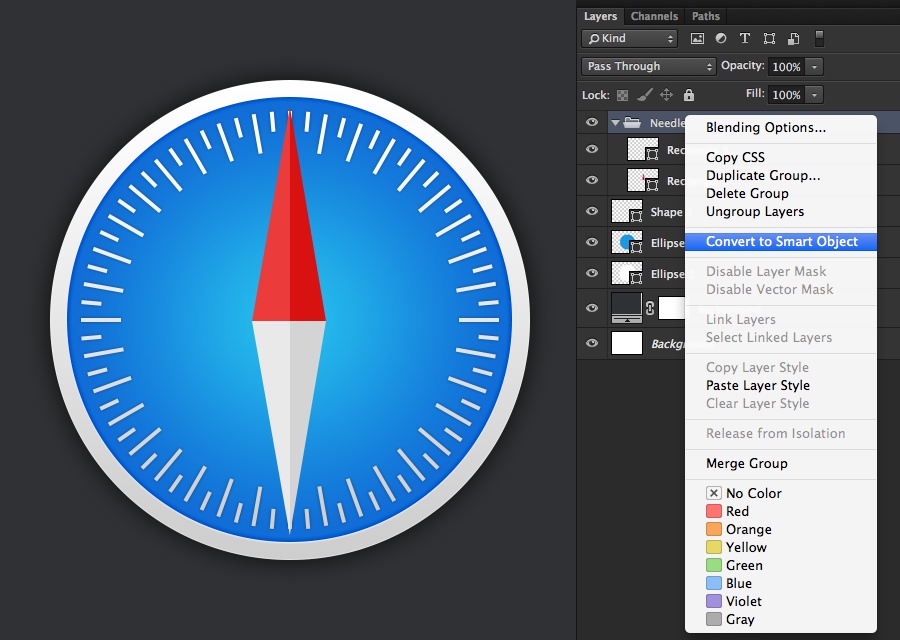
Task: Click first Rectangle layer thumbnail
Action: point(643,149)
